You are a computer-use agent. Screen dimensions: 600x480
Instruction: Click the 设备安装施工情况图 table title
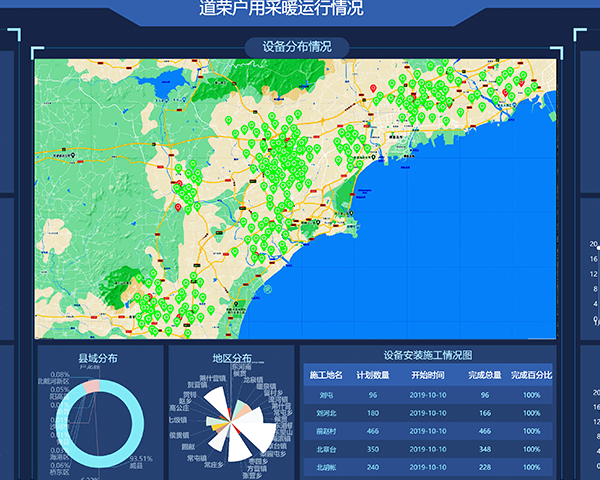click(427, 355)
